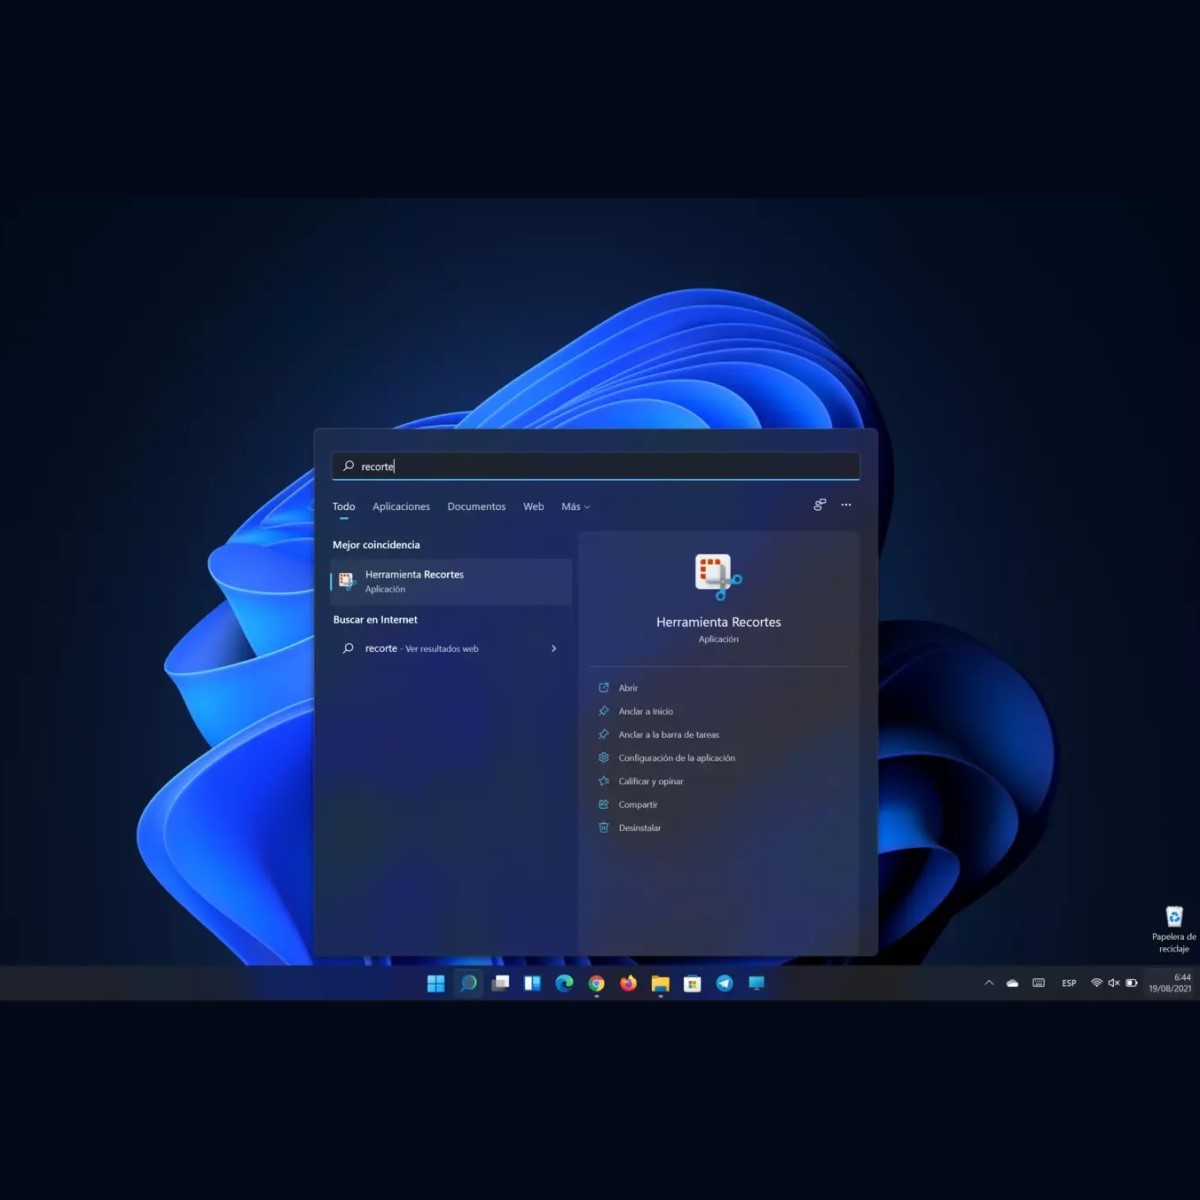Choose Abrir in the app actions
This screenshot has width=1200, height=1200.
click(x=628, y=688)
